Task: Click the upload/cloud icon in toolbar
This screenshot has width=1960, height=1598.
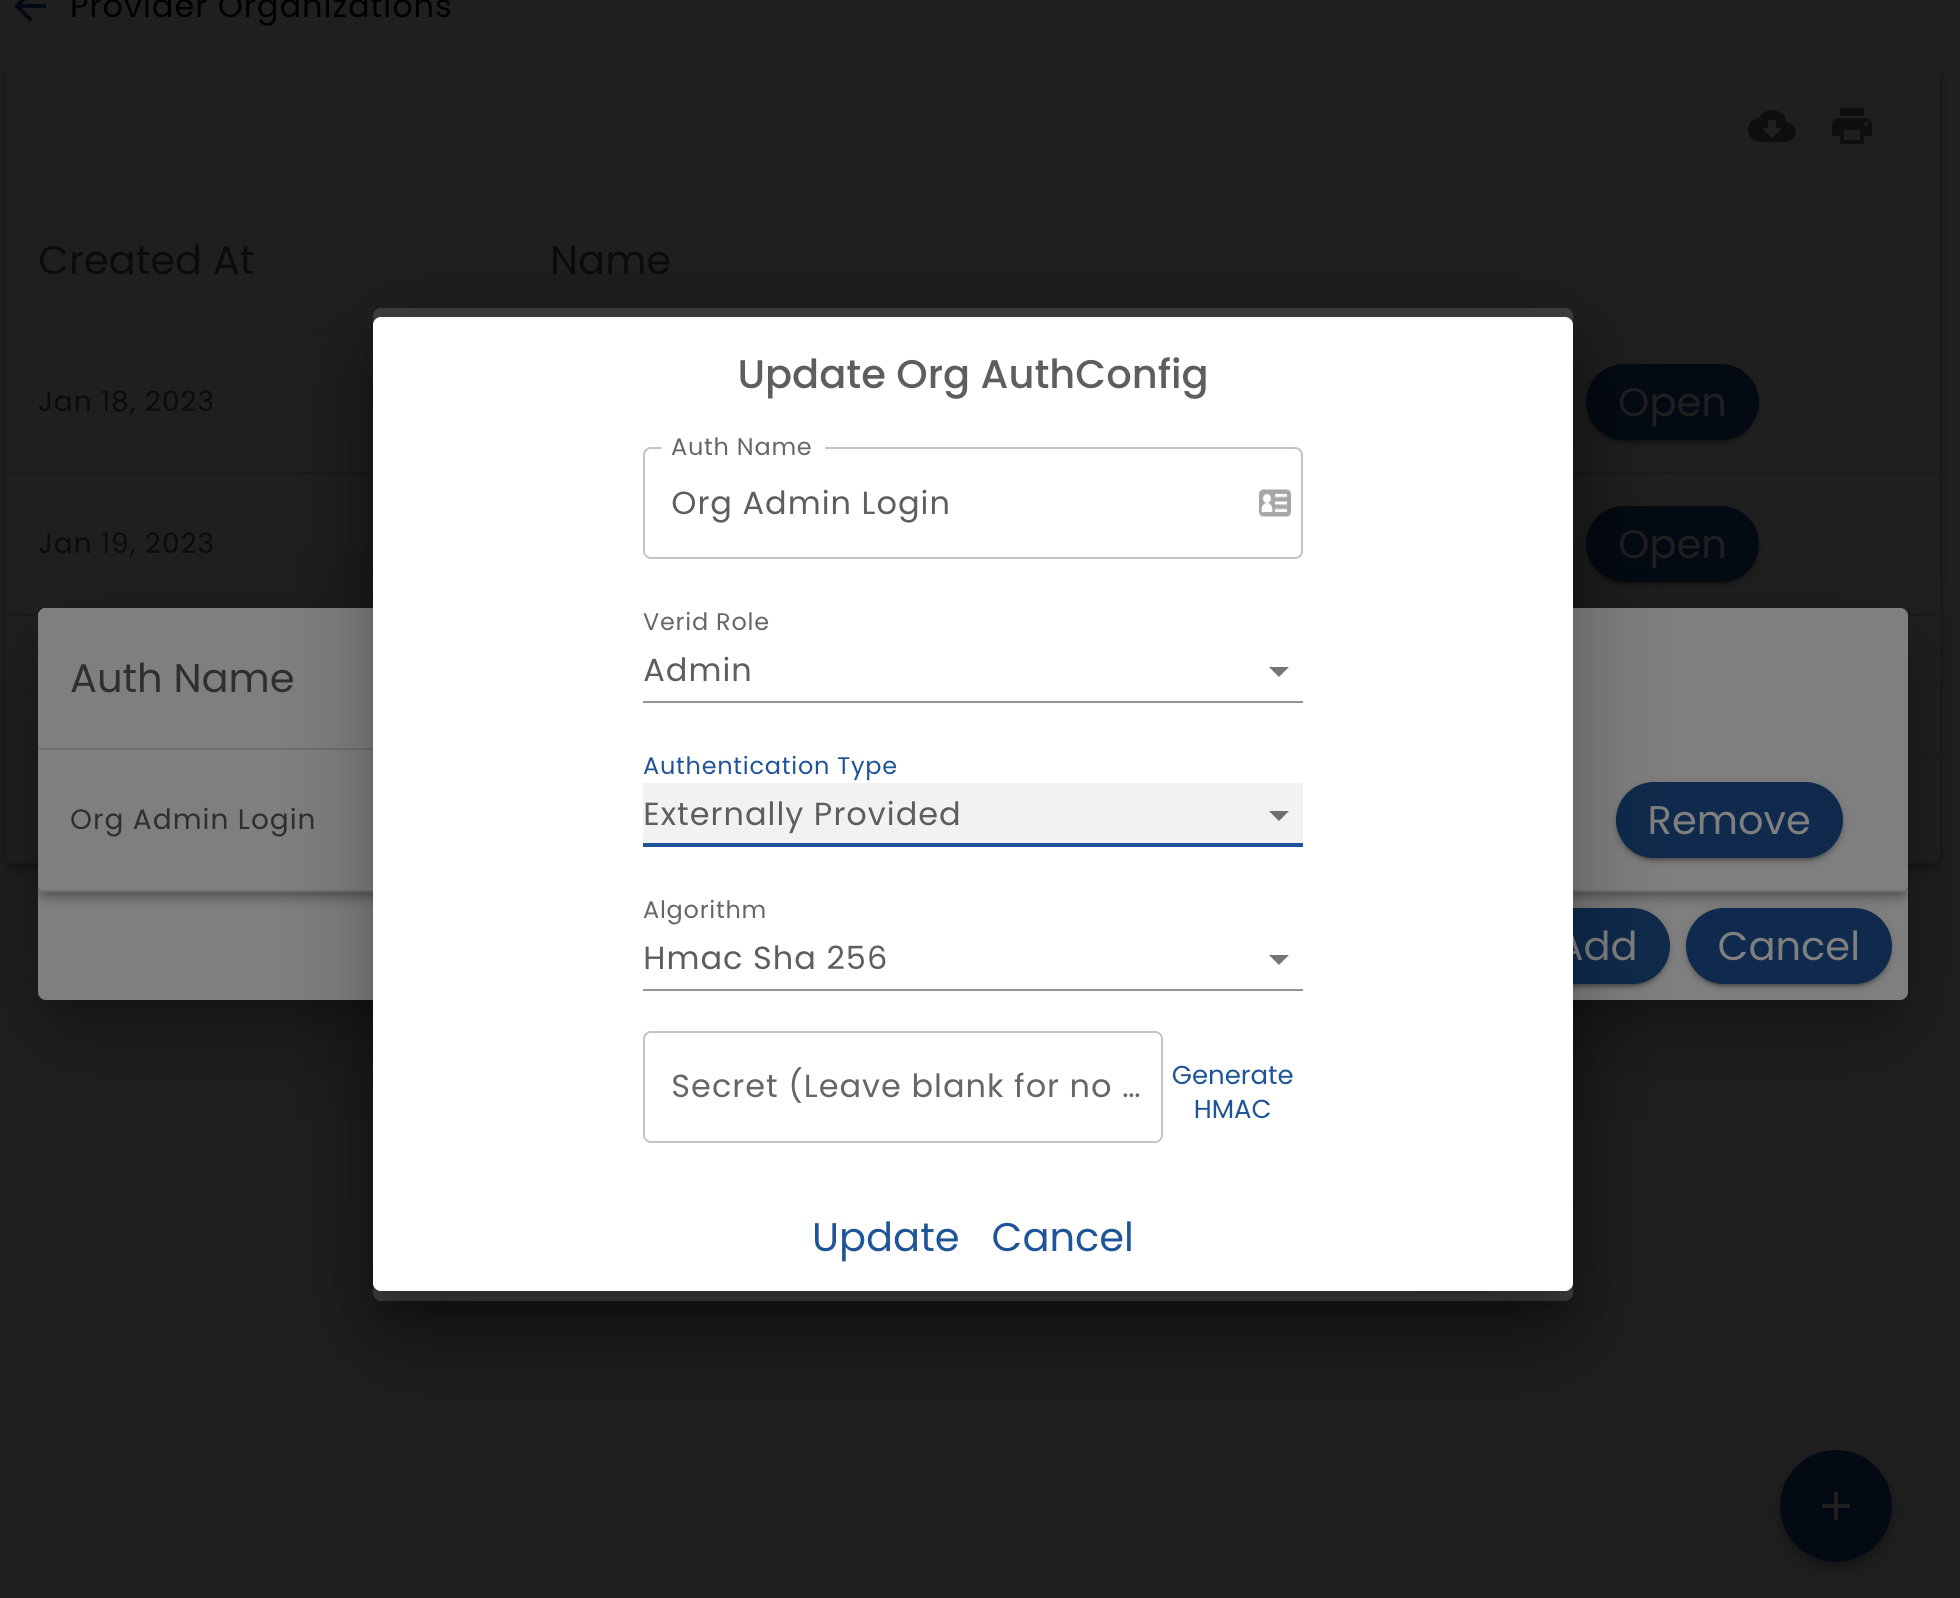Action: click(1771, 127)
